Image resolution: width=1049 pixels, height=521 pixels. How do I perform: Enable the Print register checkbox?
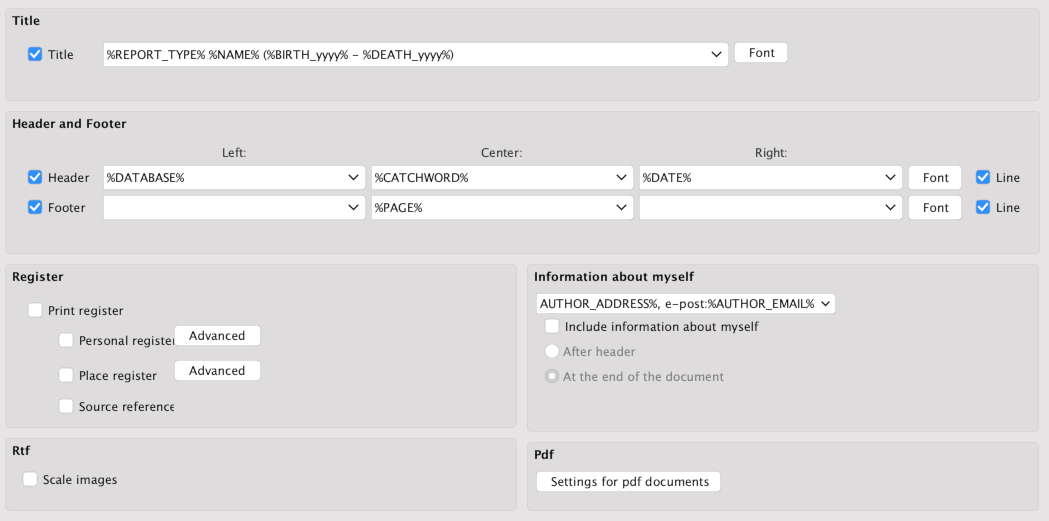point(35,311)
